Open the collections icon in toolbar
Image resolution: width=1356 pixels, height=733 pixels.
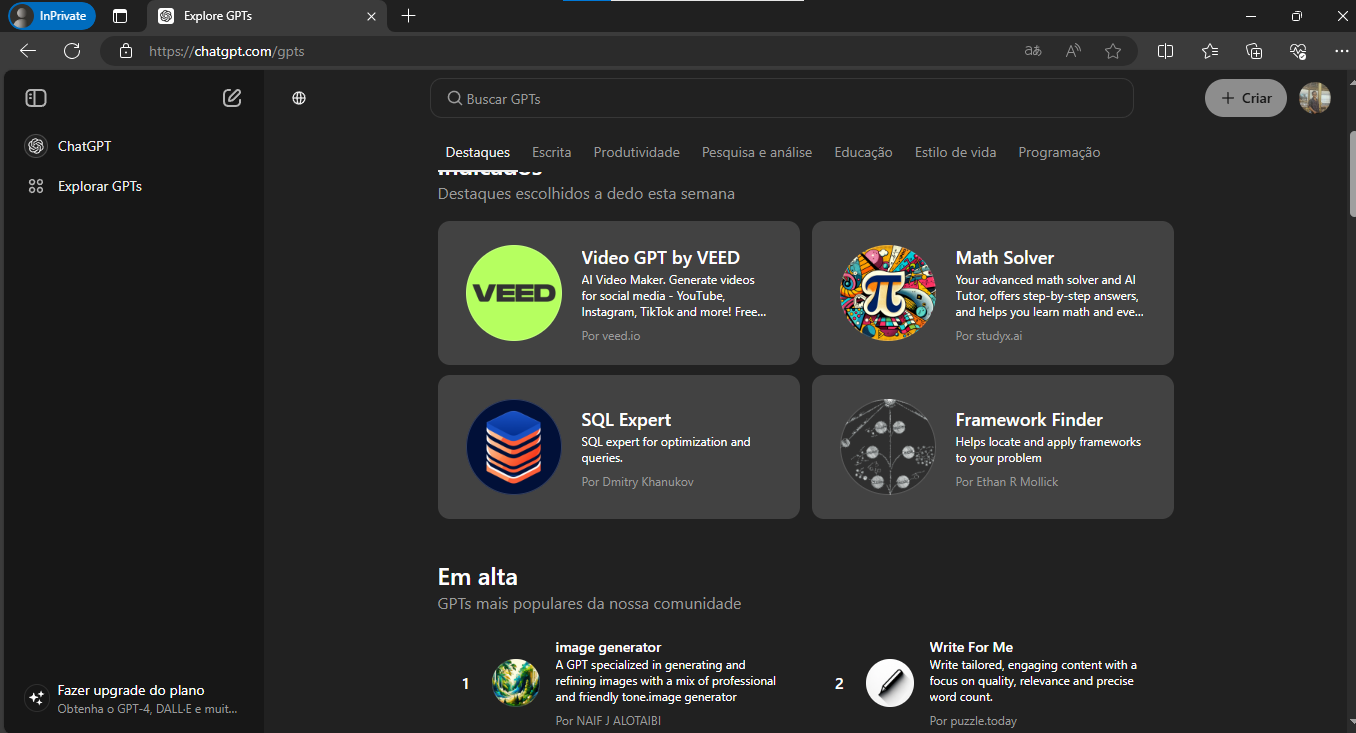coord(1254,51)
